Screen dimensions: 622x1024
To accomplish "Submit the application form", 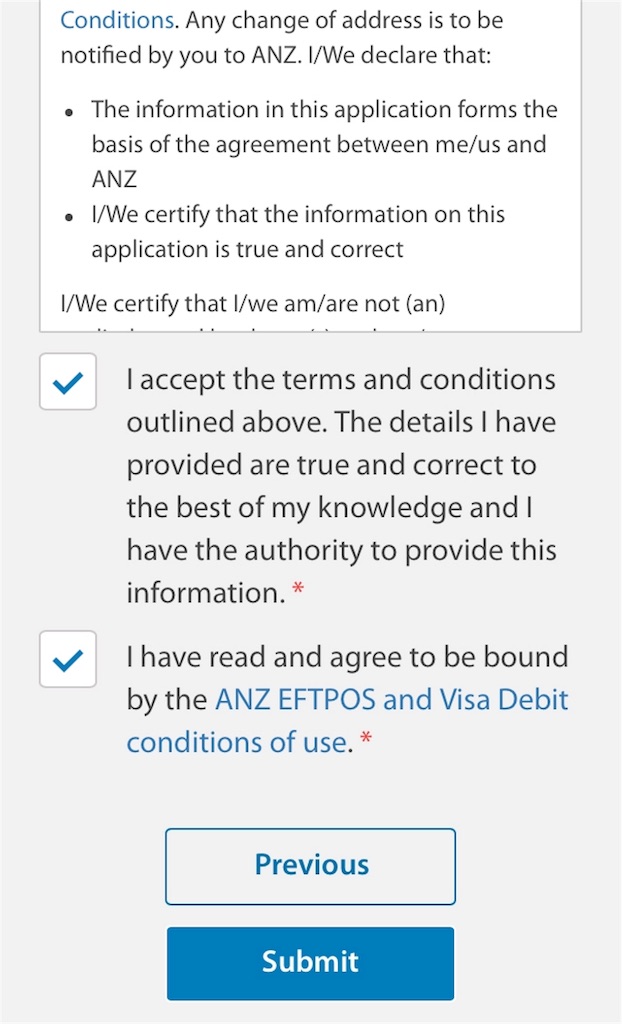I will [x=310, y=963].
